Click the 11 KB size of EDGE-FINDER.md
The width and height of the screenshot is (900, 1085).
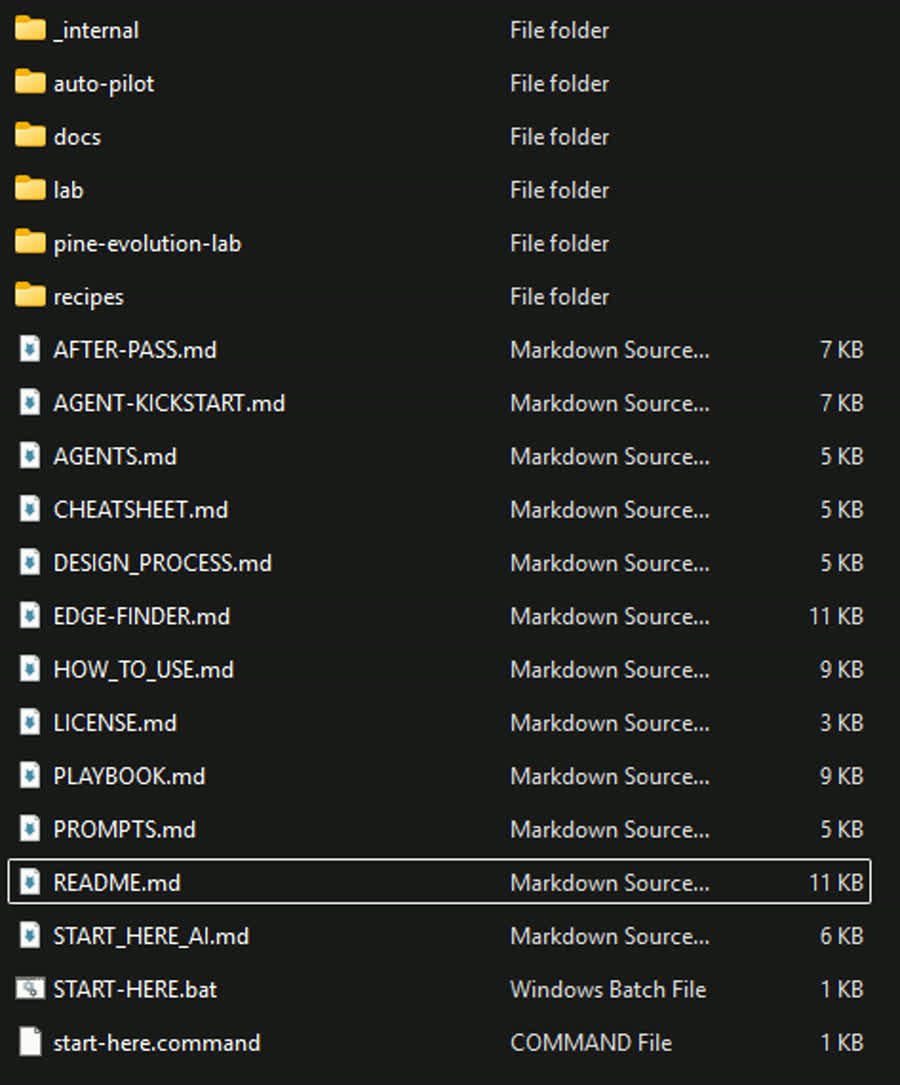click(x=836, y=616)
